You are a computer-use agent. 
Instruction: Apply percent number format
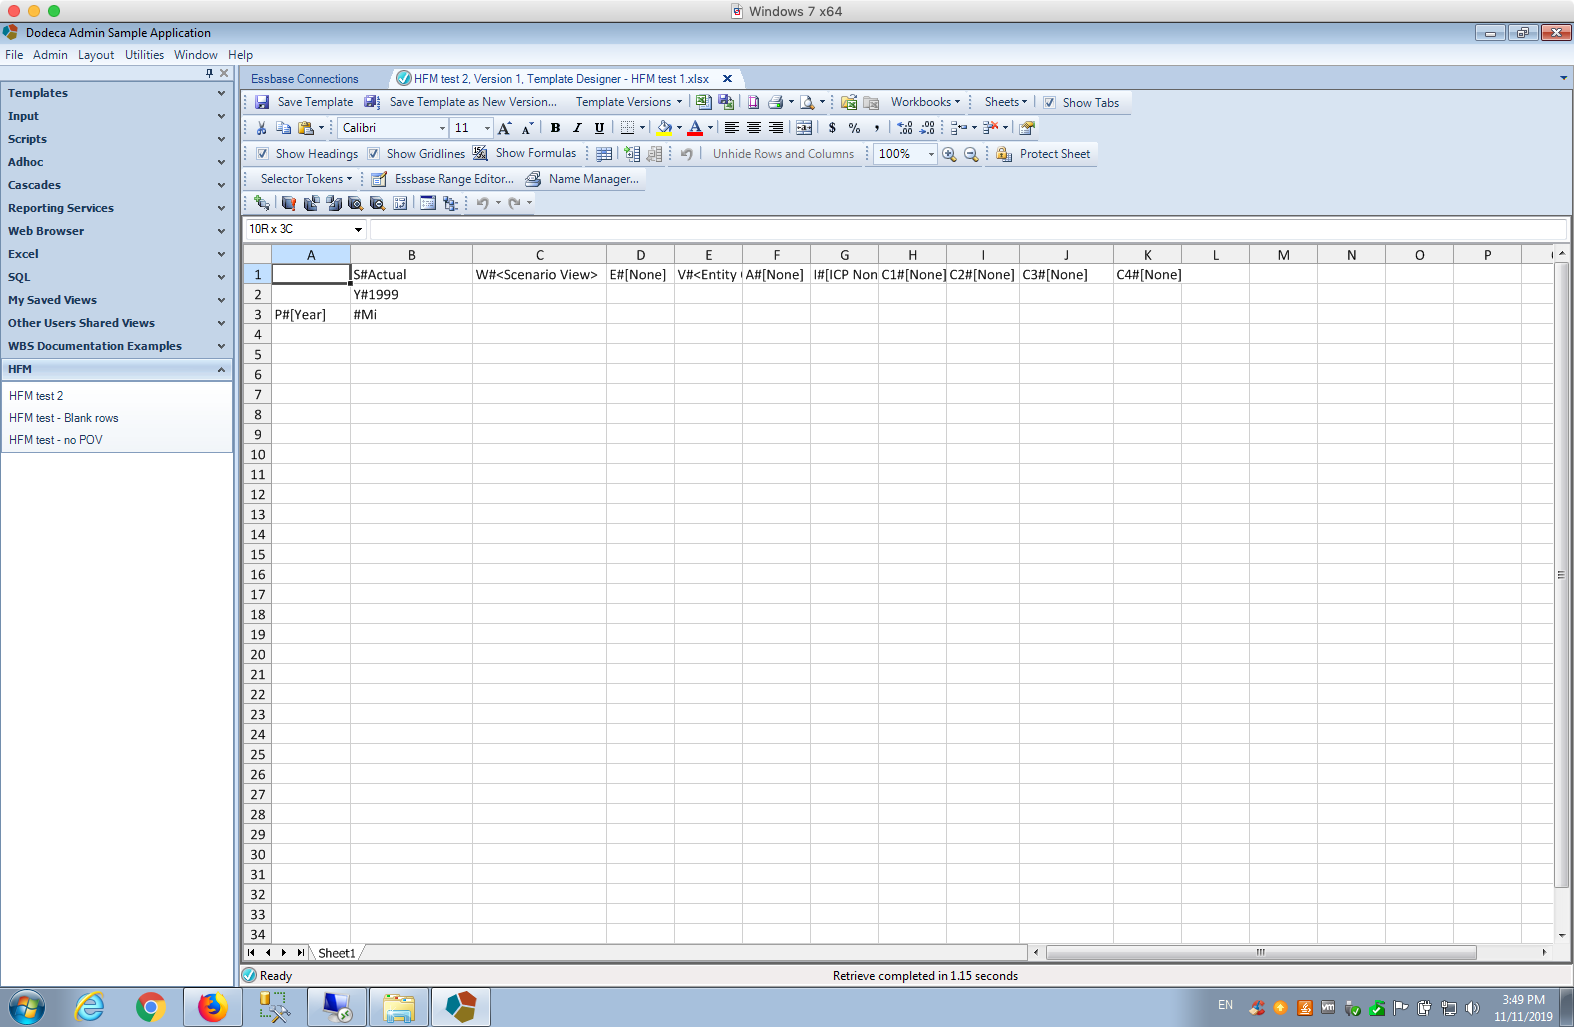(854, 128)
